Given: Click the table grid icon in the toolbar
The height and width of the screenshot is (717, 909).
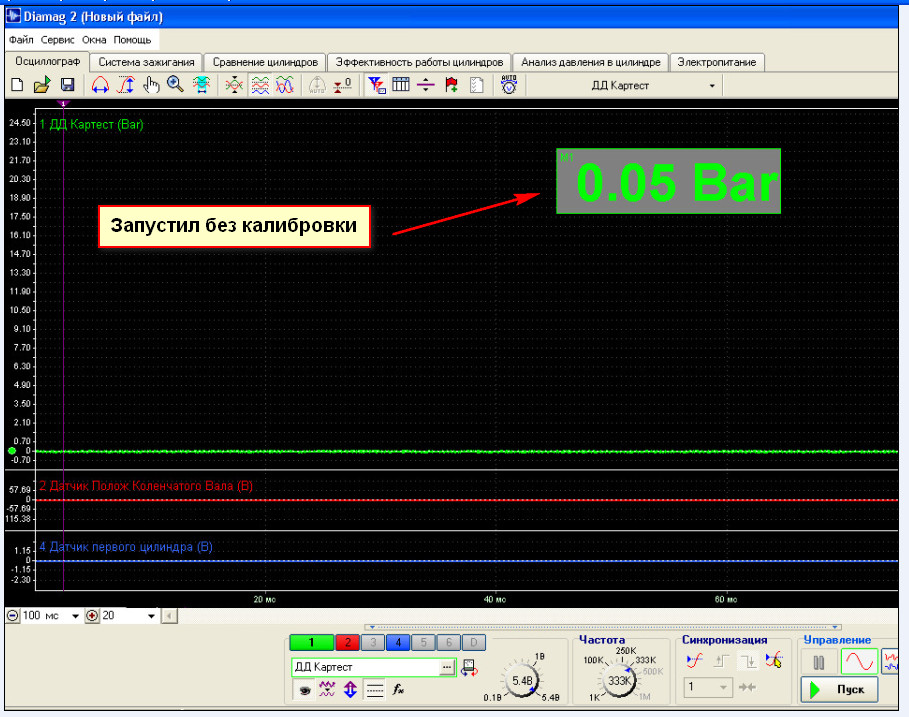Looking at the screenshot, I should coord(401,85).
